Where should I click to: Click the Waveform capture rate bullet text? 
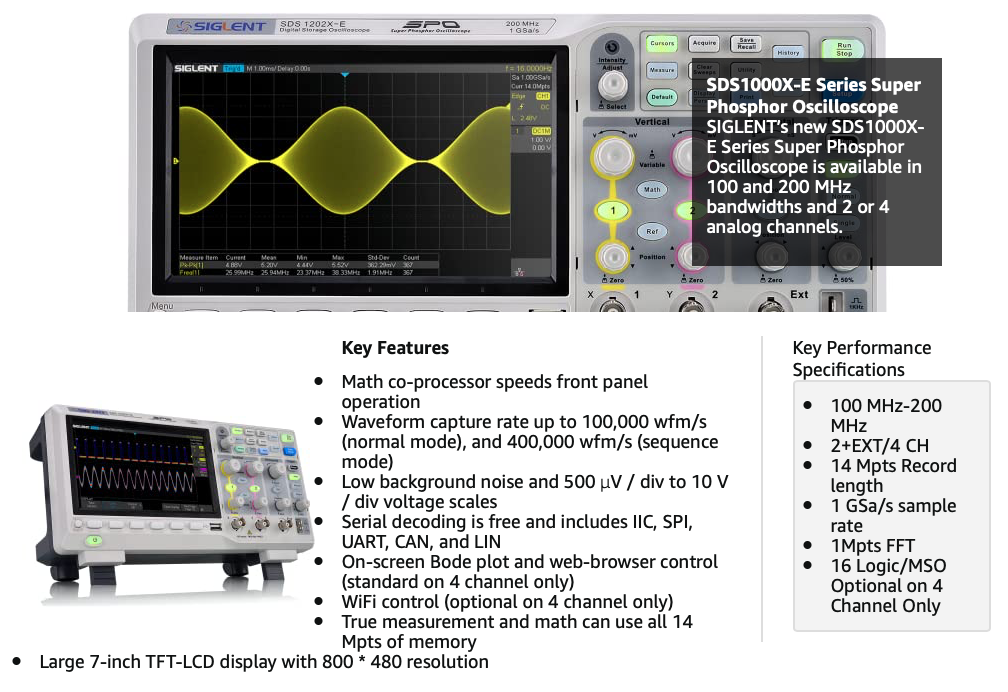click(530, 441)
